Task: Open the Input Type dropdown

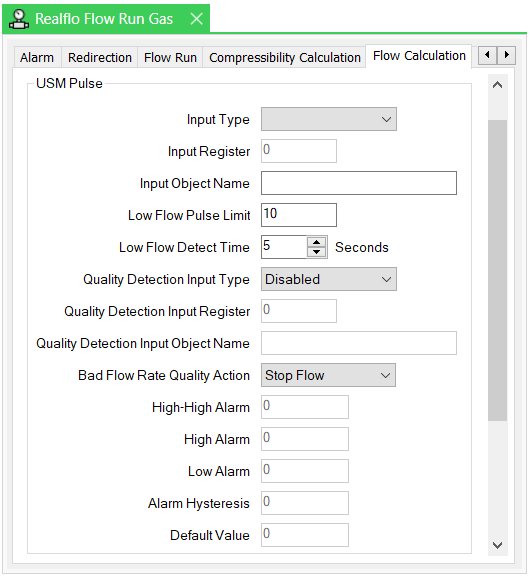Action: pyautogui.click(x=329, y=119)
